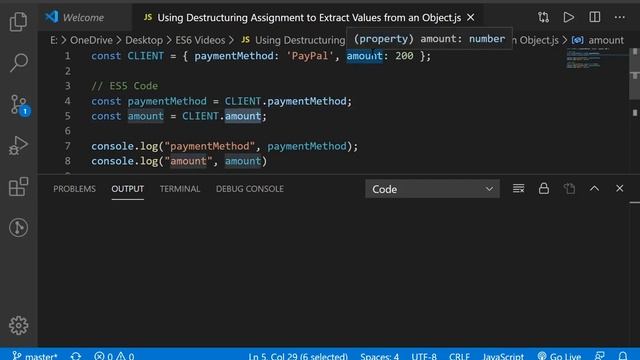Click the // ES5 Code comment
640x360 pixels.
click(124, 86)
